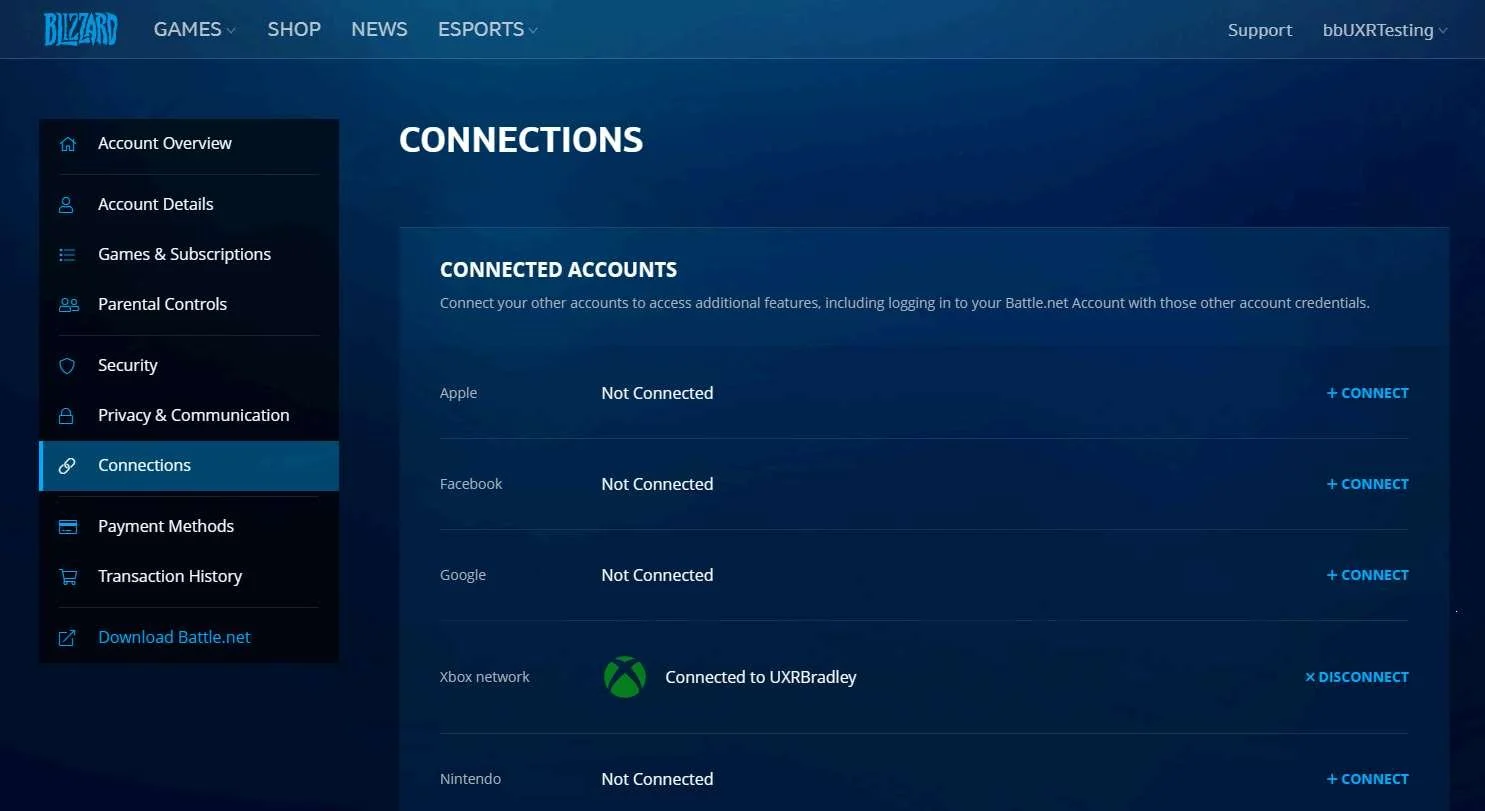Click the 'CONNECTIONS' page title
Screen dimensions: 1485x811
tap(521, 140)
